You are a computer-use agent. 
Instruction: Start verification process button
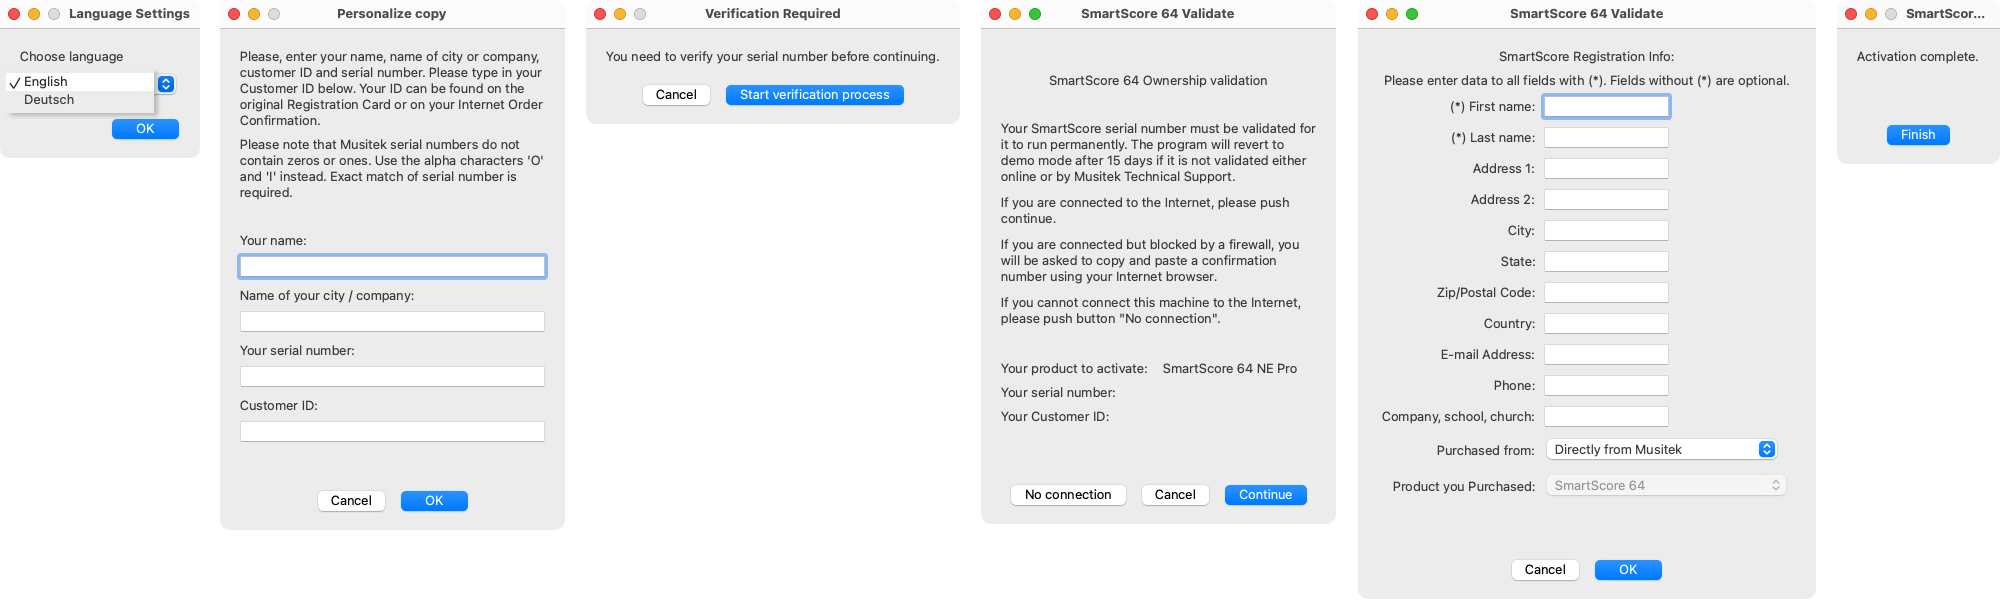(814, 95)
